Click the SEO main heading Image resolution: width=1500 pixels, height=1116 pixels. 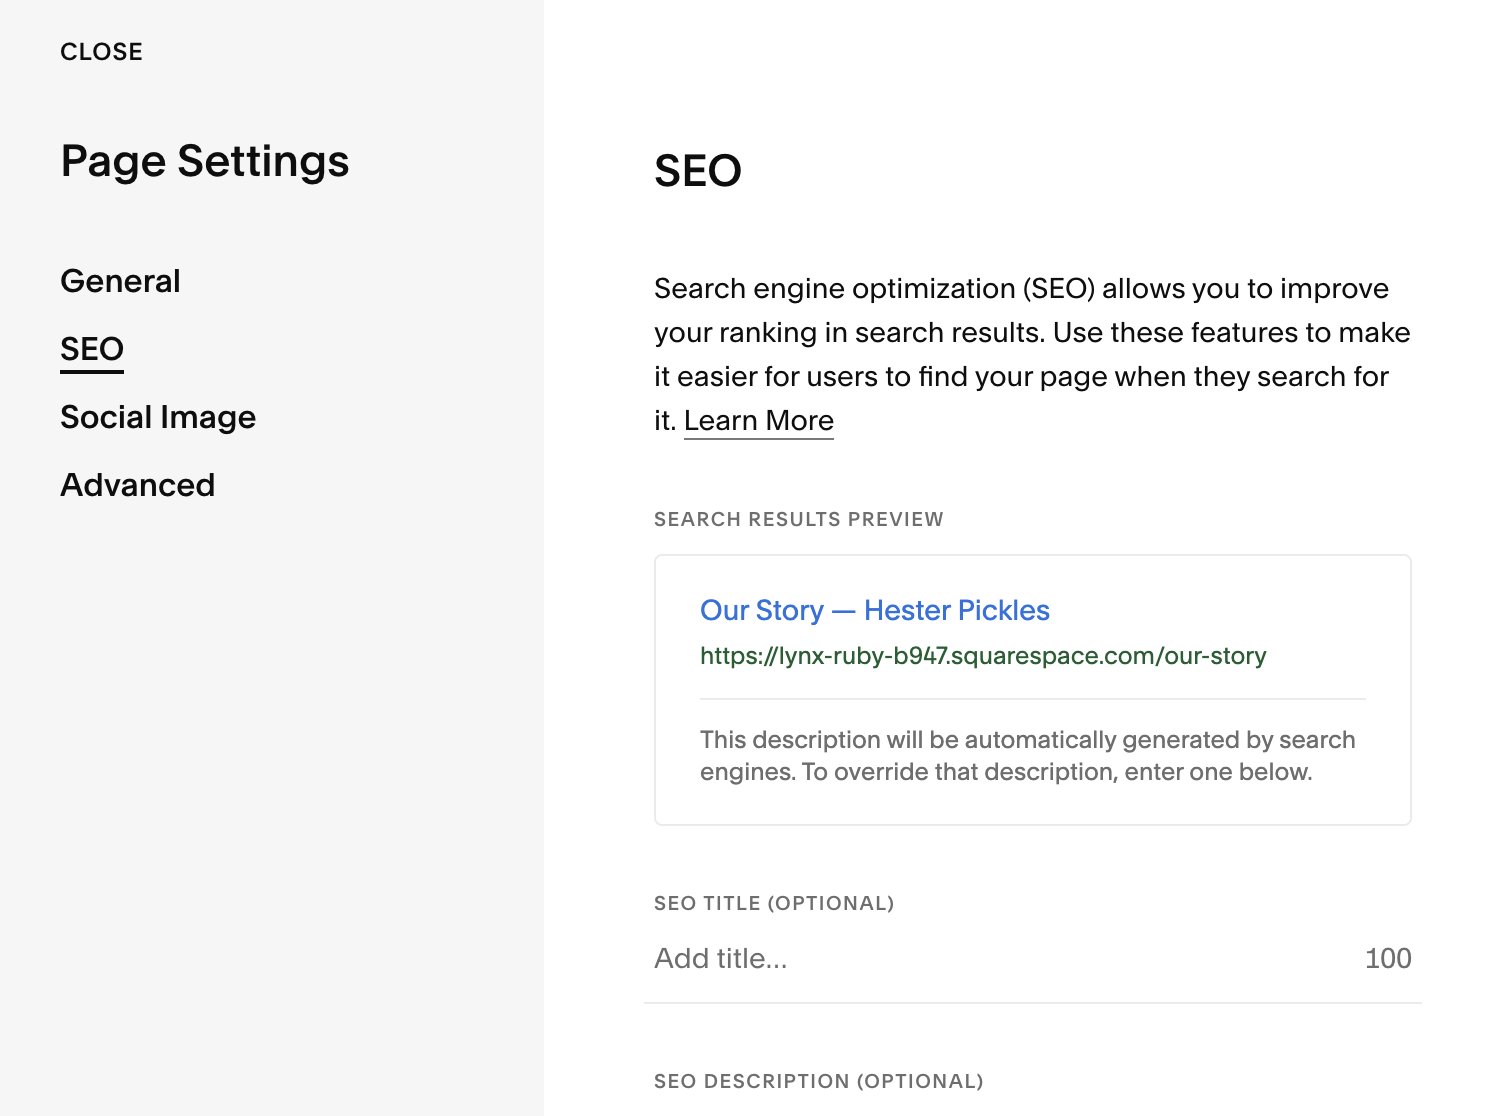click(697, 171)
